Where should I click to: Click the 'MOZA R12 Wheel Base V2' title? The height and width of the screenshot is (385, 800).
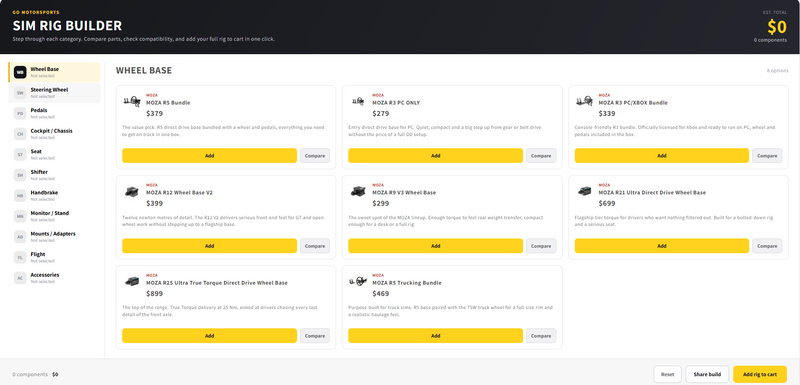tap(180, 193)
